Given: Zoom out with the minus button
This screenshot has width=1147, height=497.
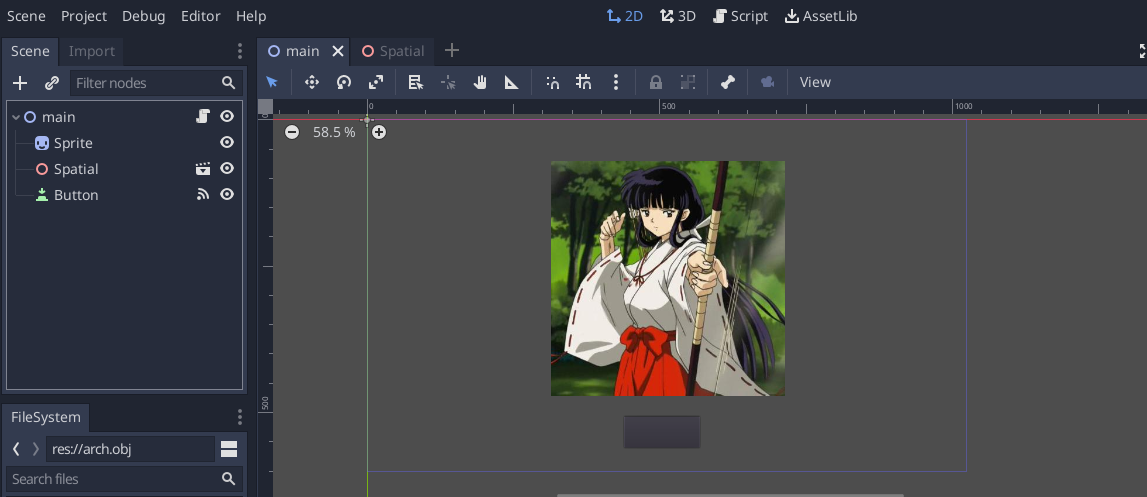Looking at the screenshot, I should pyautogui.click(x=292, y=132).
